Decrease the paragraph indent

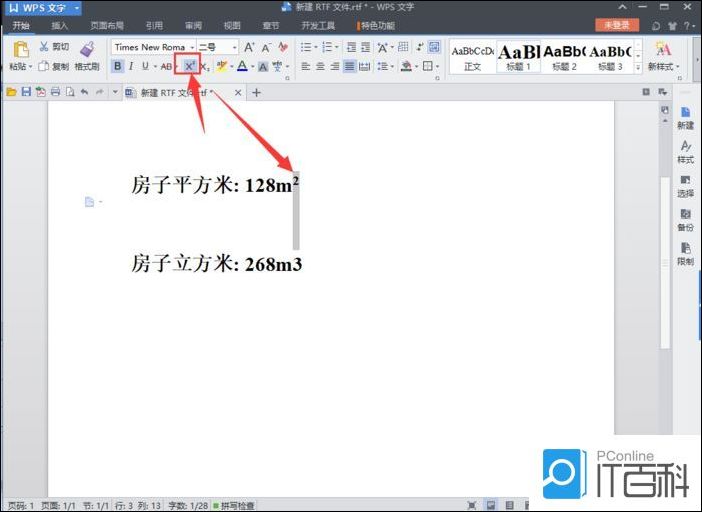click(x=351, y=47)
